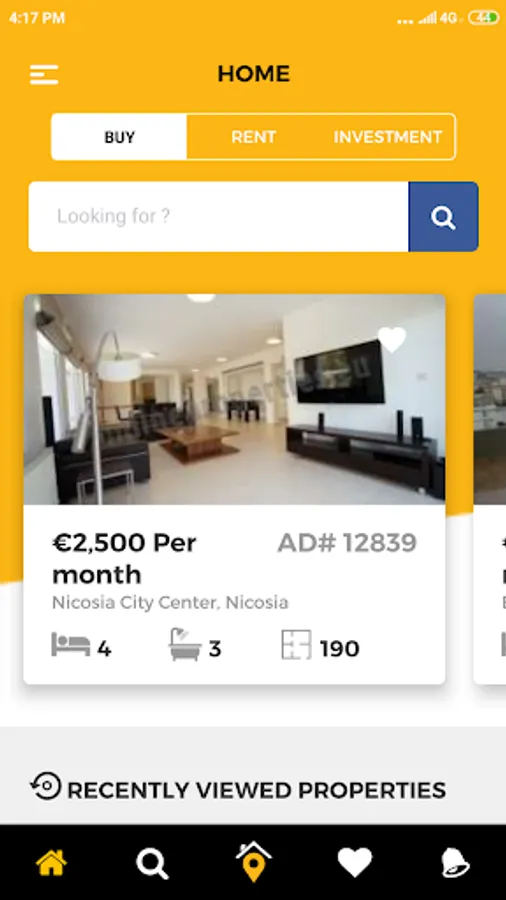Open notifications bell in bottom bar
Image resolution: width=506 pixels, height=900 pixels.
(x=455, y=863)
